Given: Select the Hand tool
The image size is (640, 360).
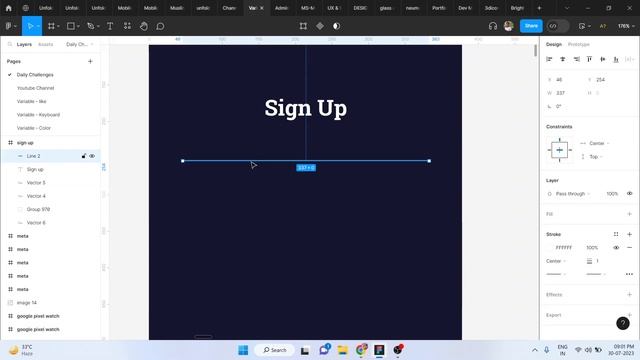Looking at the screenshot, I should tap(144, 26).
